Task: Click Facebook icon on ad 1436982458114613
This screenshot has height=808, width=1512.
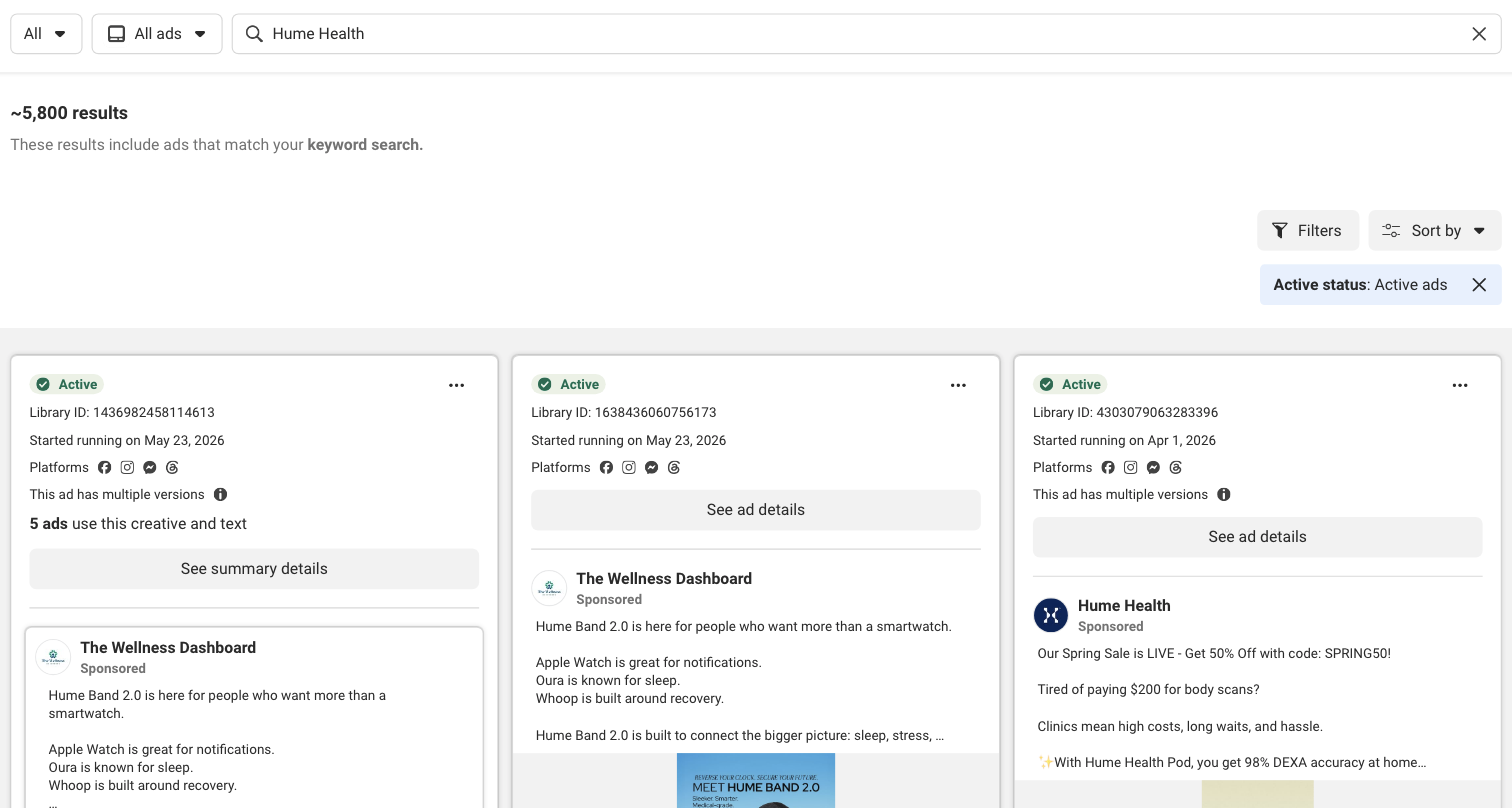Action: [x=105, y=467]
